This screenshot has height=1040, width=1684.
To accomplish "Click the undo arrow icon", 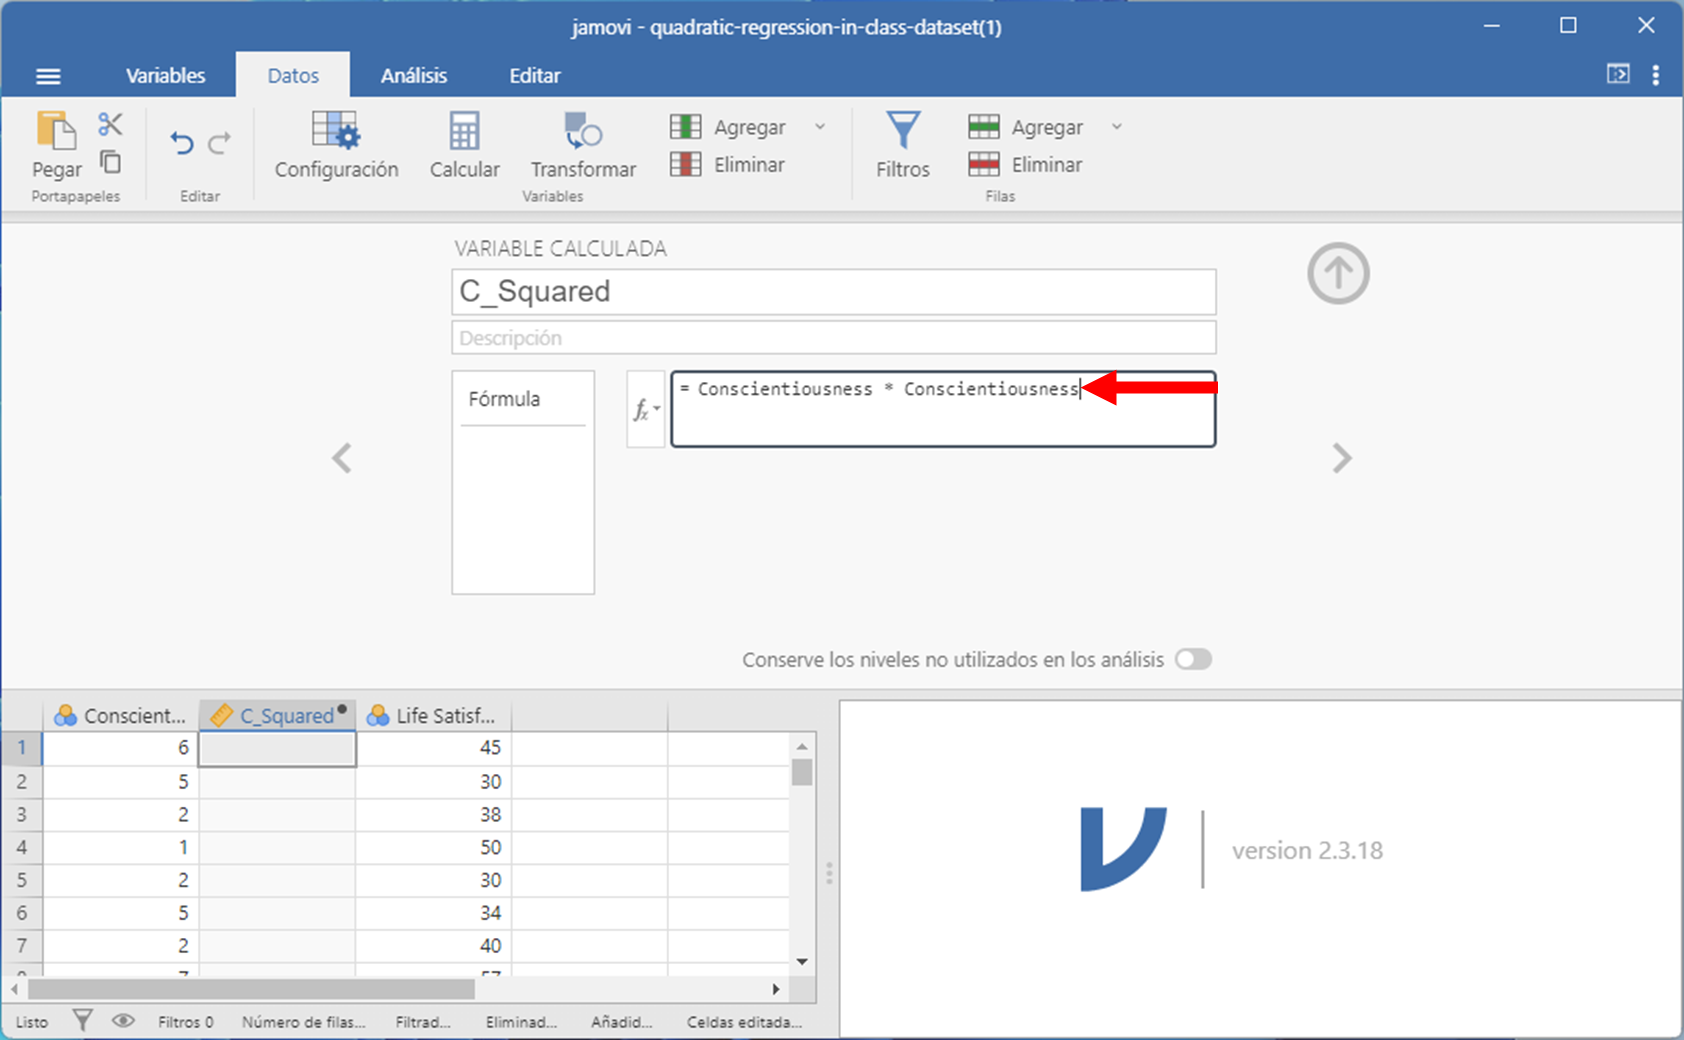I will pyautogui.click(x=181, y=143).
